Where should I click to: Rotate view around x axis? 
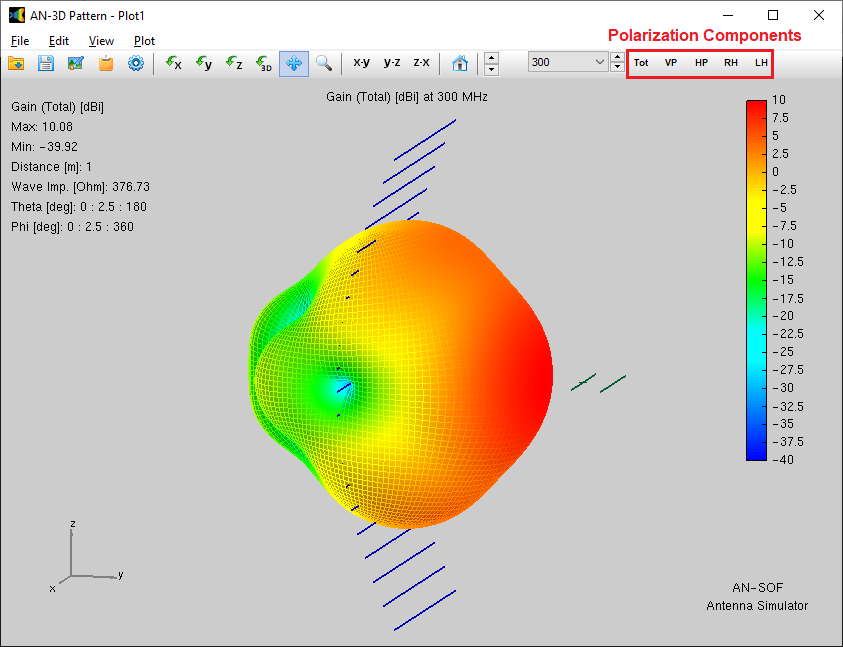point(173,63)
